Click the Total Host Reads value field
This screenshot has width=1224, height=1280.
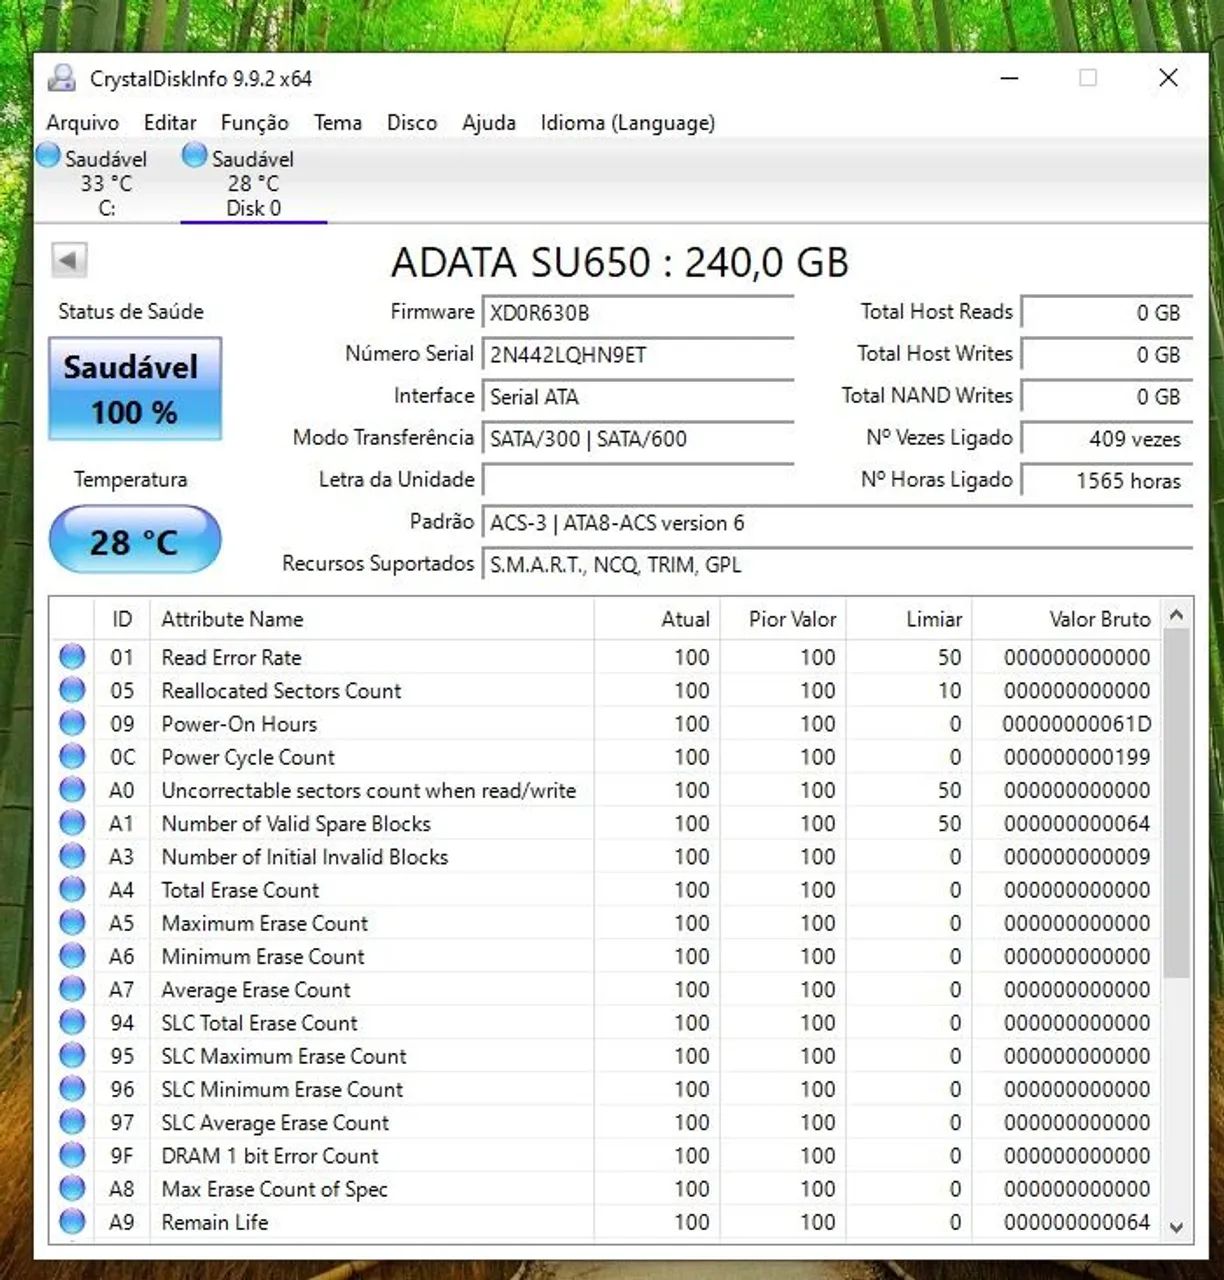click(1106, 313)
